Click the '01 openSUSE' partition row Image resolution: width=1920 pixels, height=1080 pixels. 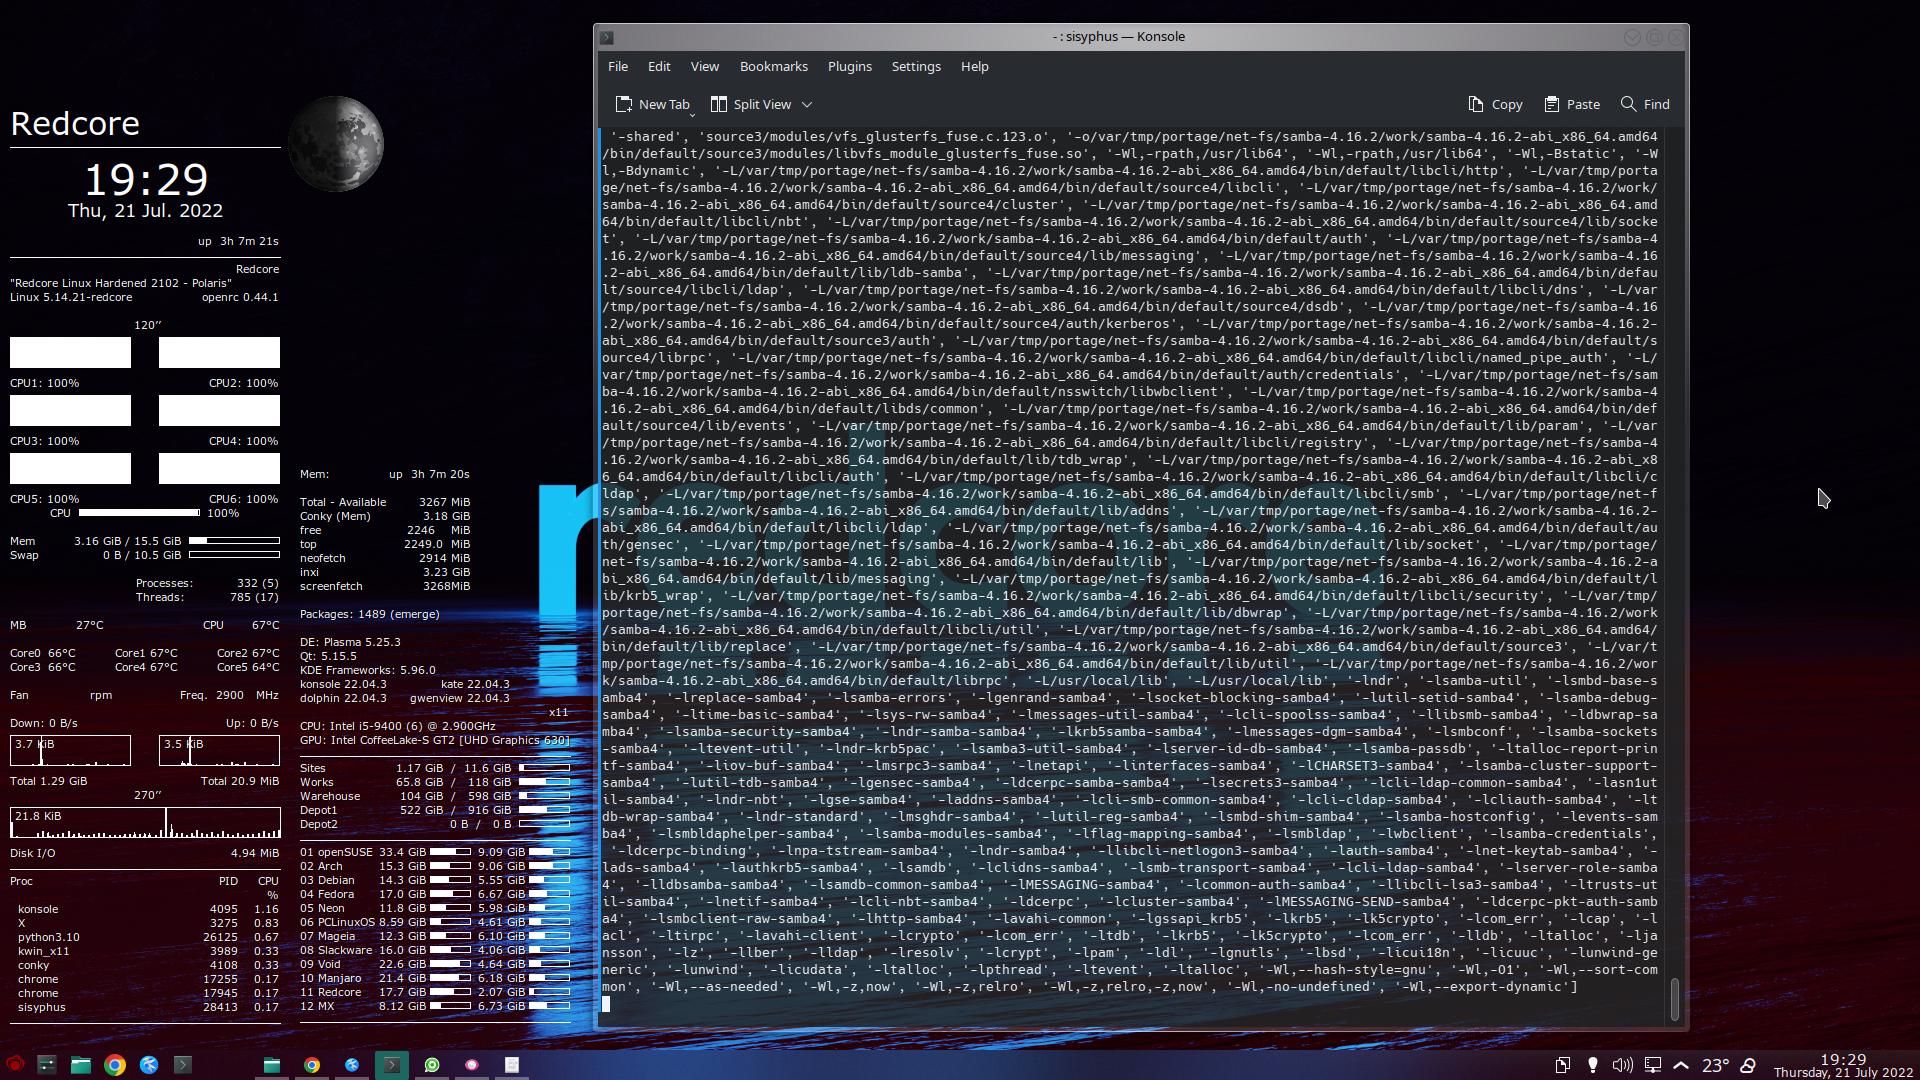pyautogui.click(x=435, y=852)
